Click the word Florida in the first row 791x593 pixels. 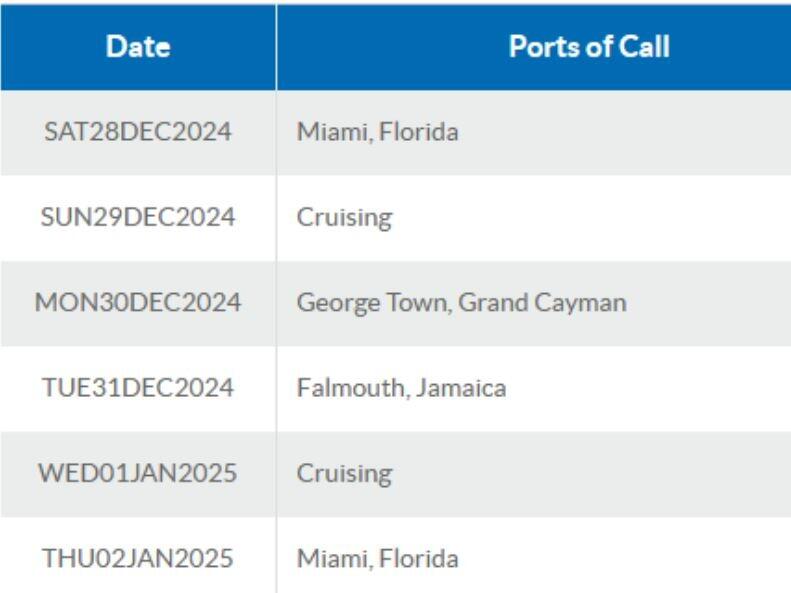pyautogui.click(x=418, y=132)
